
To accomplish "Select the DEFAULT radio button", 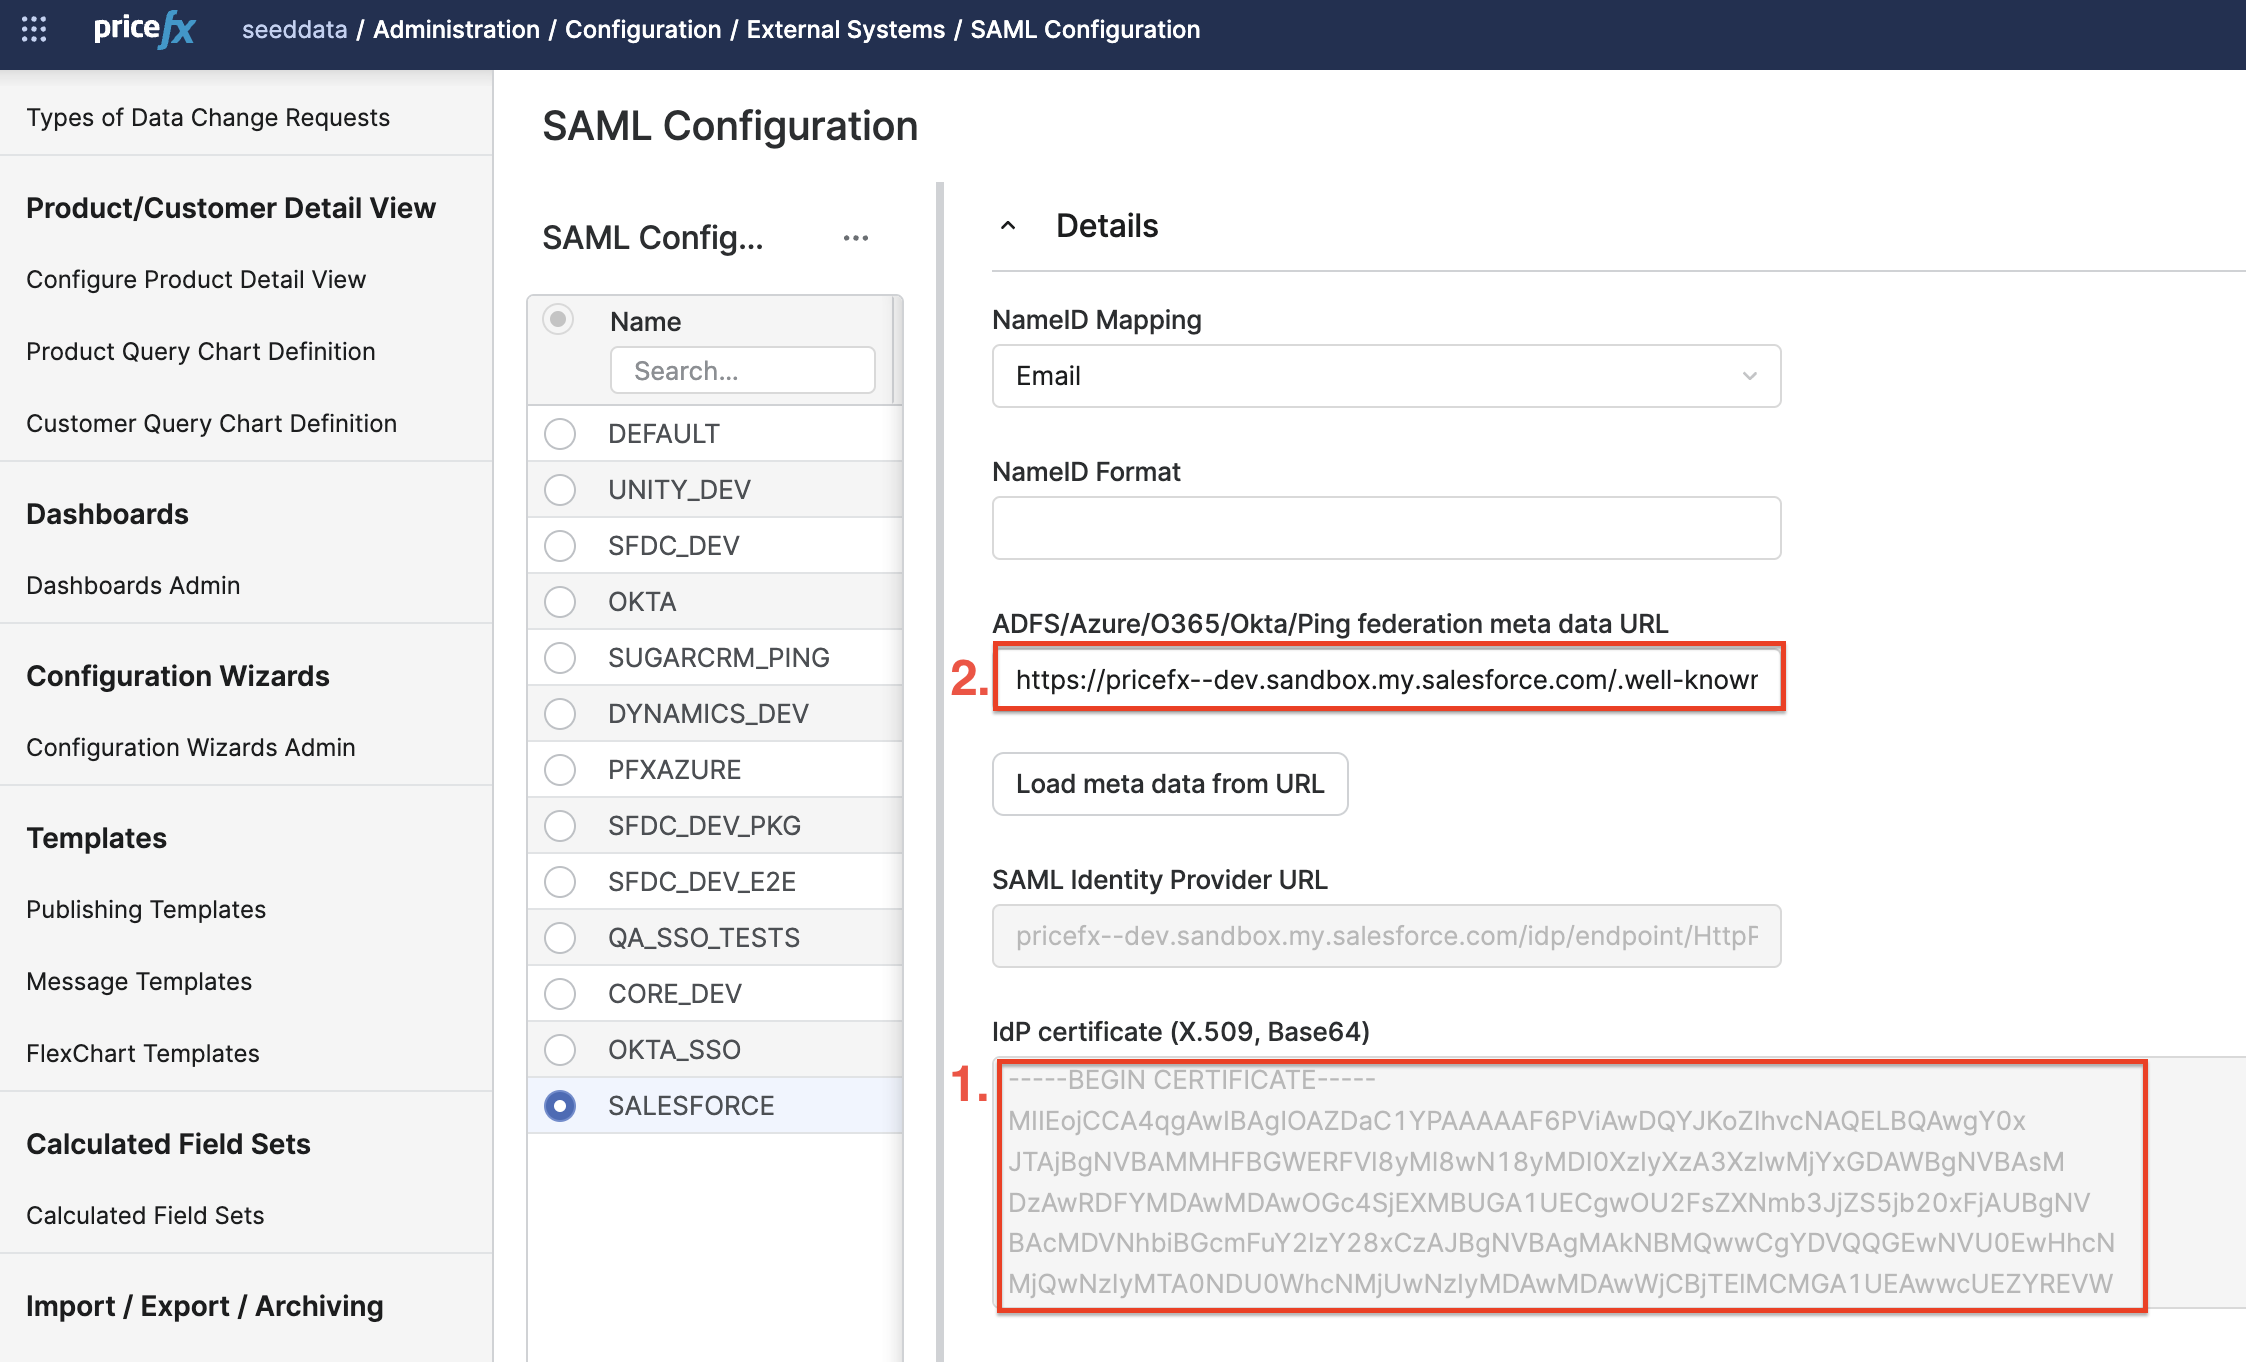I will [x=560, y=434].
